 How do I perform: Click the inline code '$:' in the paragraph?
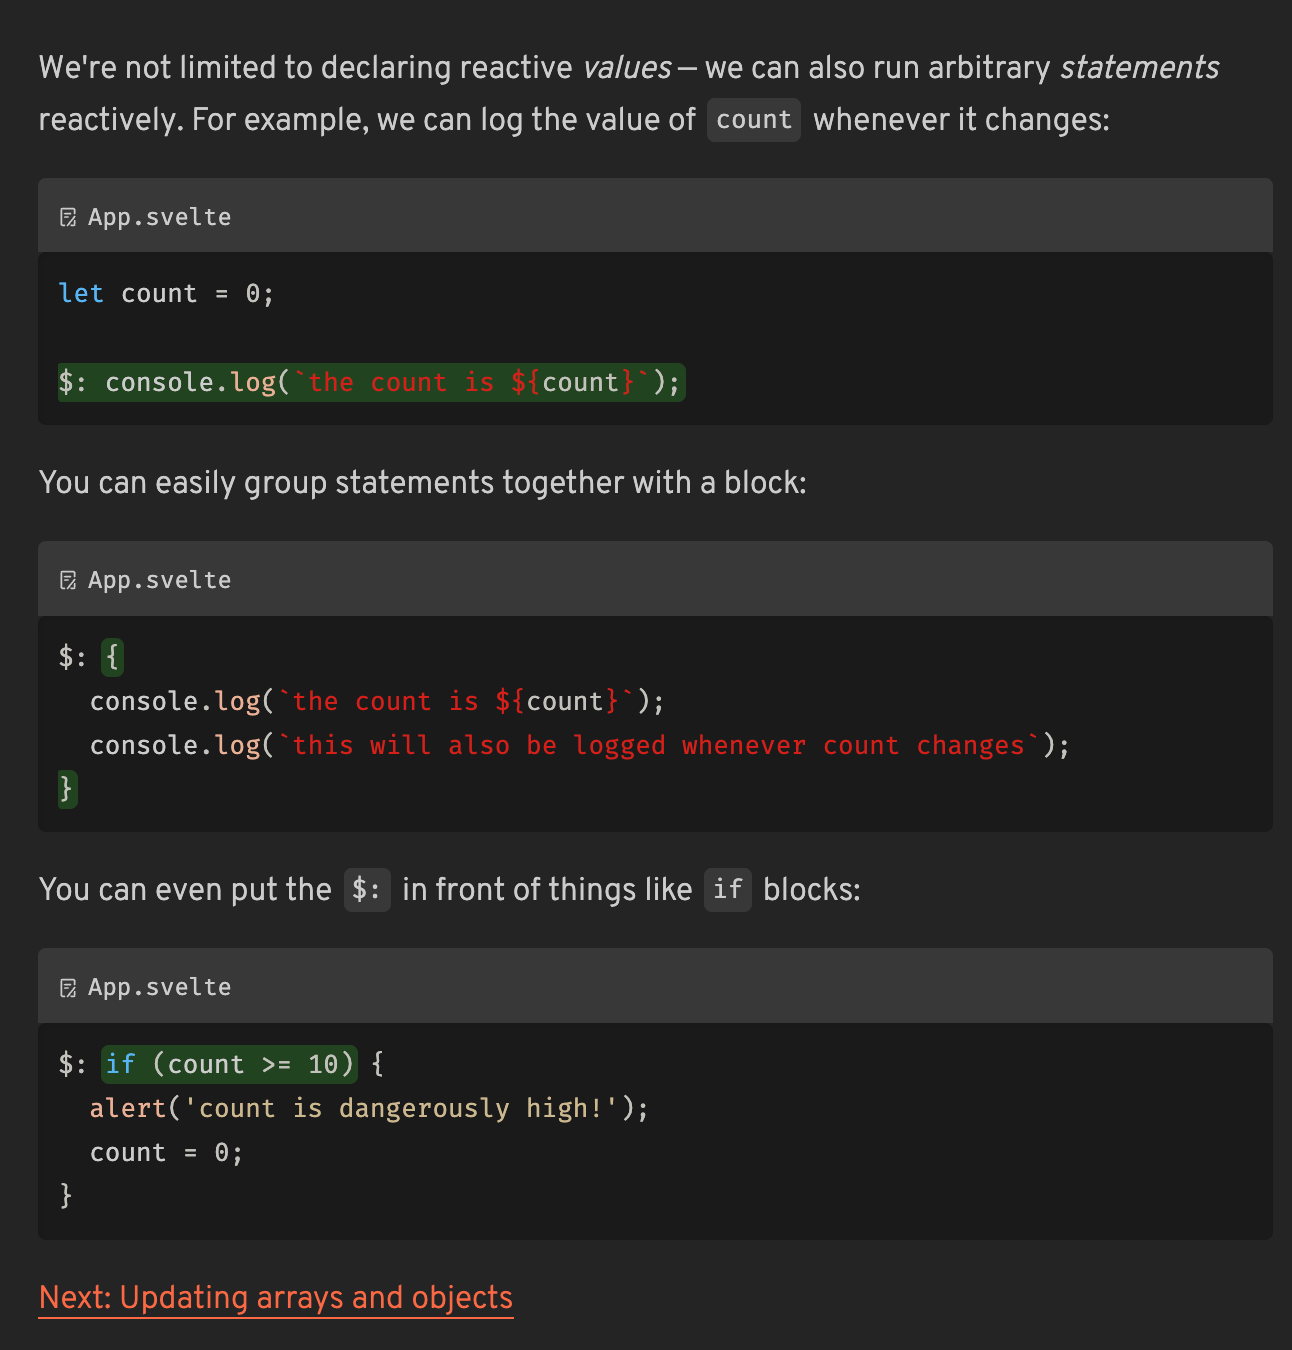367,889
